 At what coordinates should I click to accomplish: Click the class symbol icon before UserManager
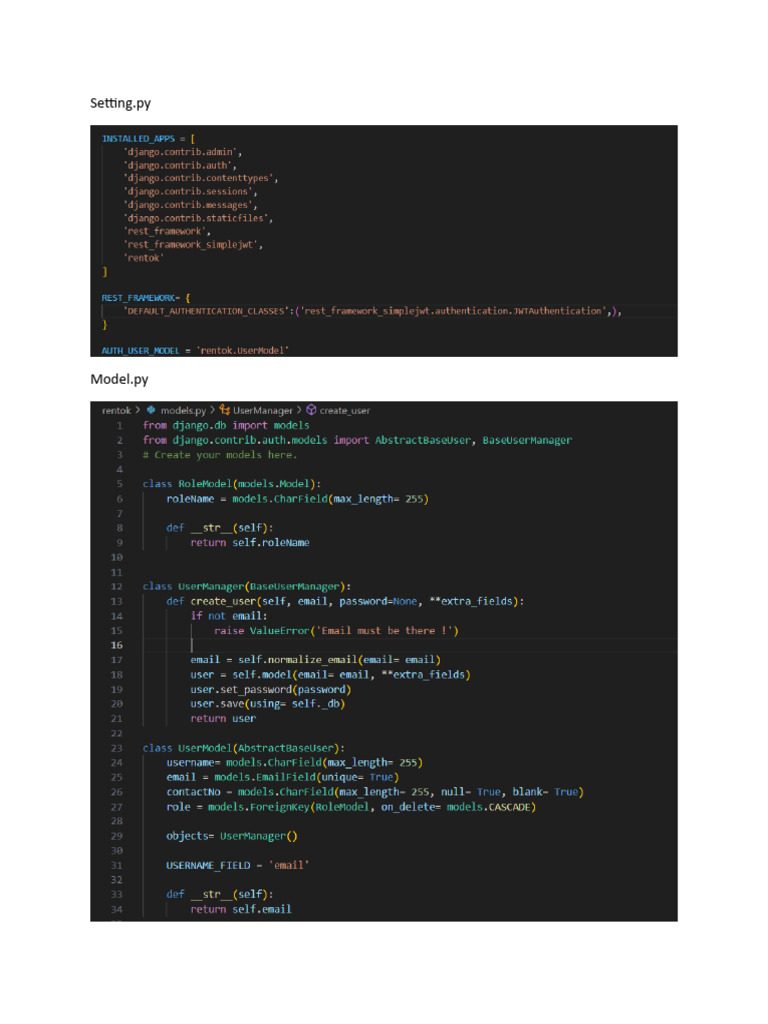pos(225,410)
